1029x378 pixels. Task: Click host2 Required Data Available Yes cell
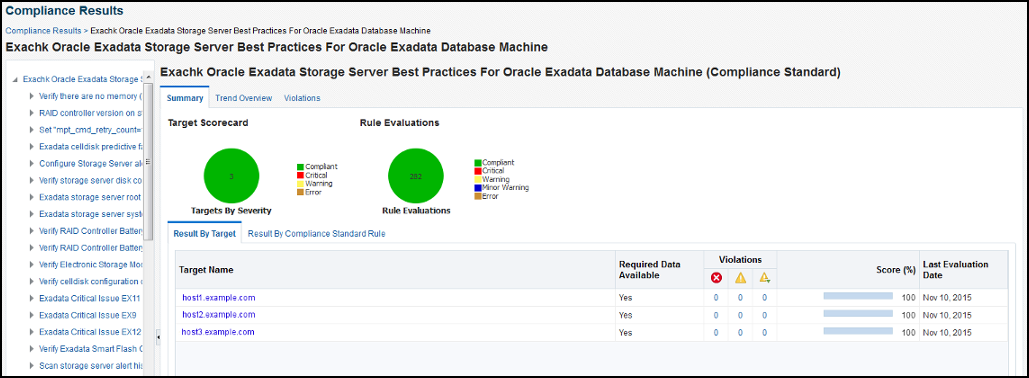(x=625, y=315)
